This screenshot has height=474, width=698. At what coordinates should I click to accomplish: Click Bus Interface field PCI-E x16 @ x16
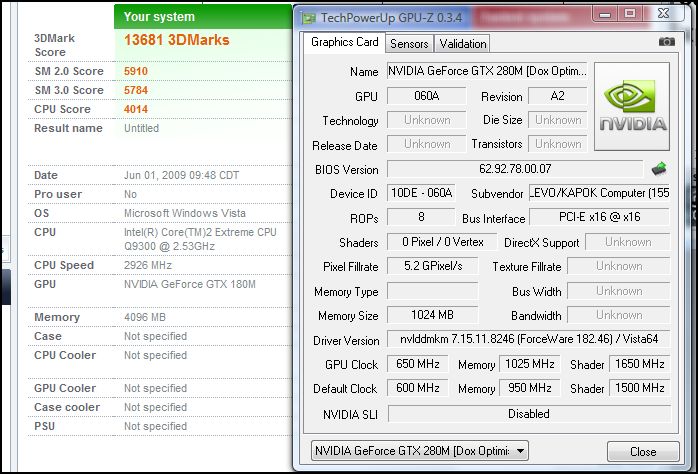(x=599, y=217)
